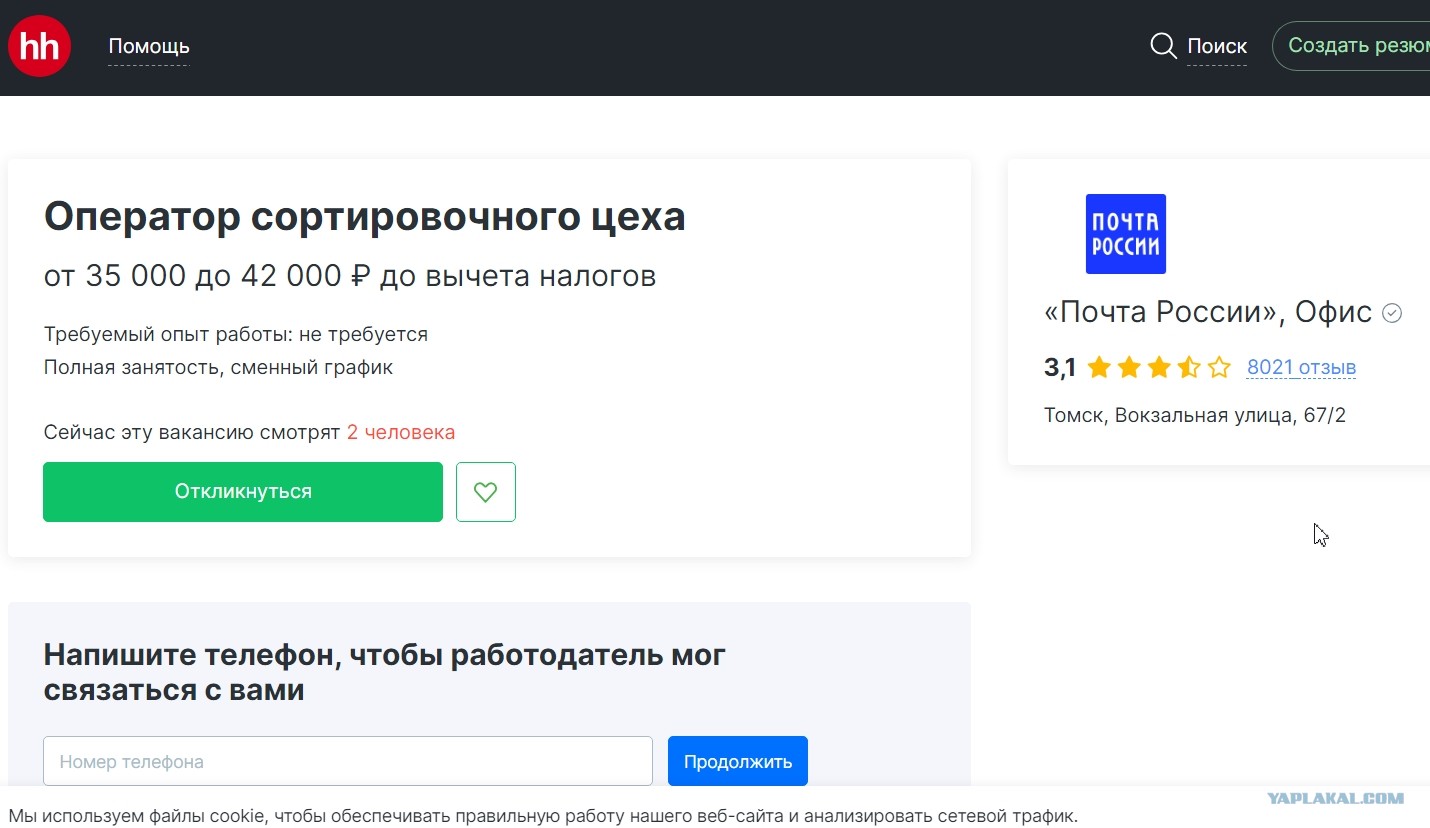Click the line Требуемый опыт работы: не требуется
Viewport: 1430px width, 828px height.
tap(236, 335)
